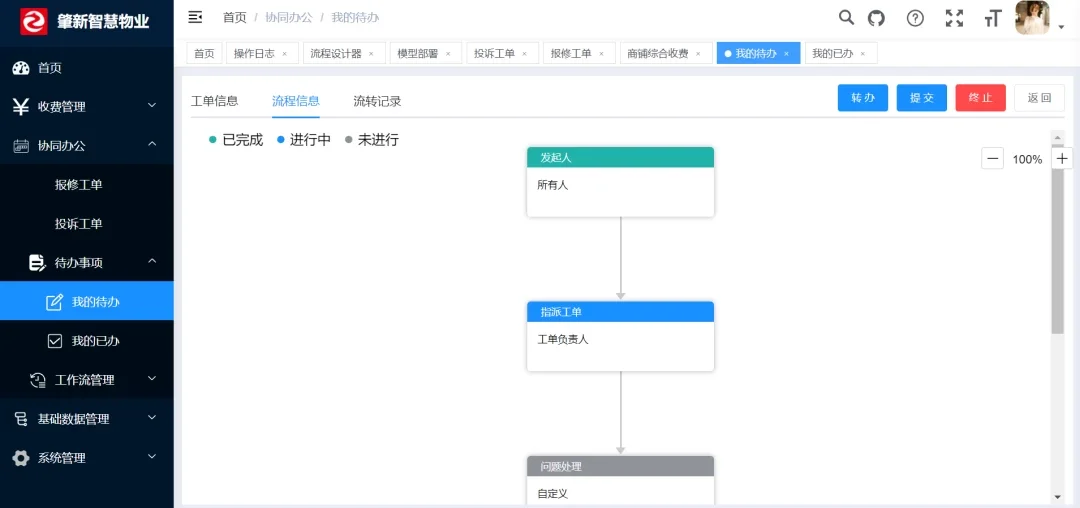
Task: Click the 返回 button
Action: pyautogui.click(x=1039, y=98)
